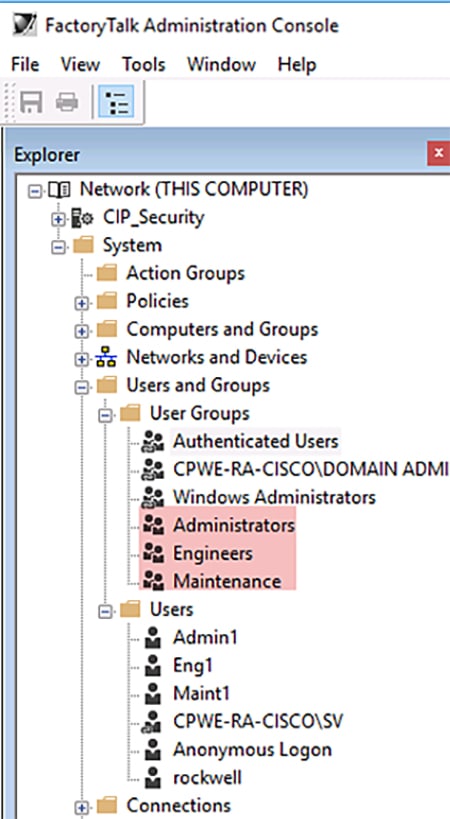Collapse the User Groups folder
Screen dimensions: 450x819
point(105,416)
